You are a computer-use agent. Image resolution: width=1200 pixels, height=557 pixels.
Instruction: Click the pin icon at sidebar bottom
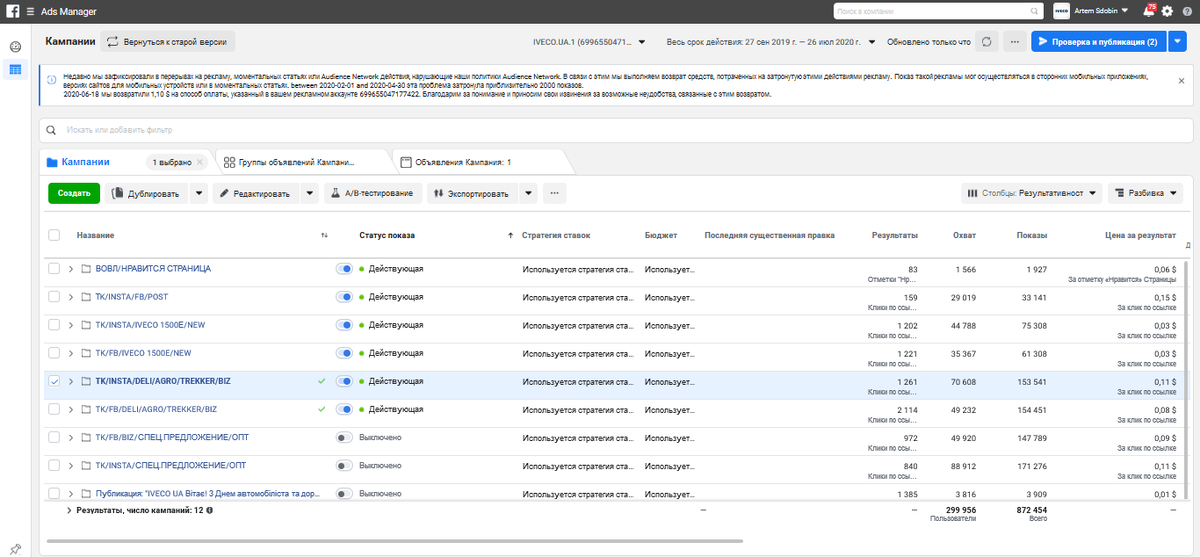[15, 548]
